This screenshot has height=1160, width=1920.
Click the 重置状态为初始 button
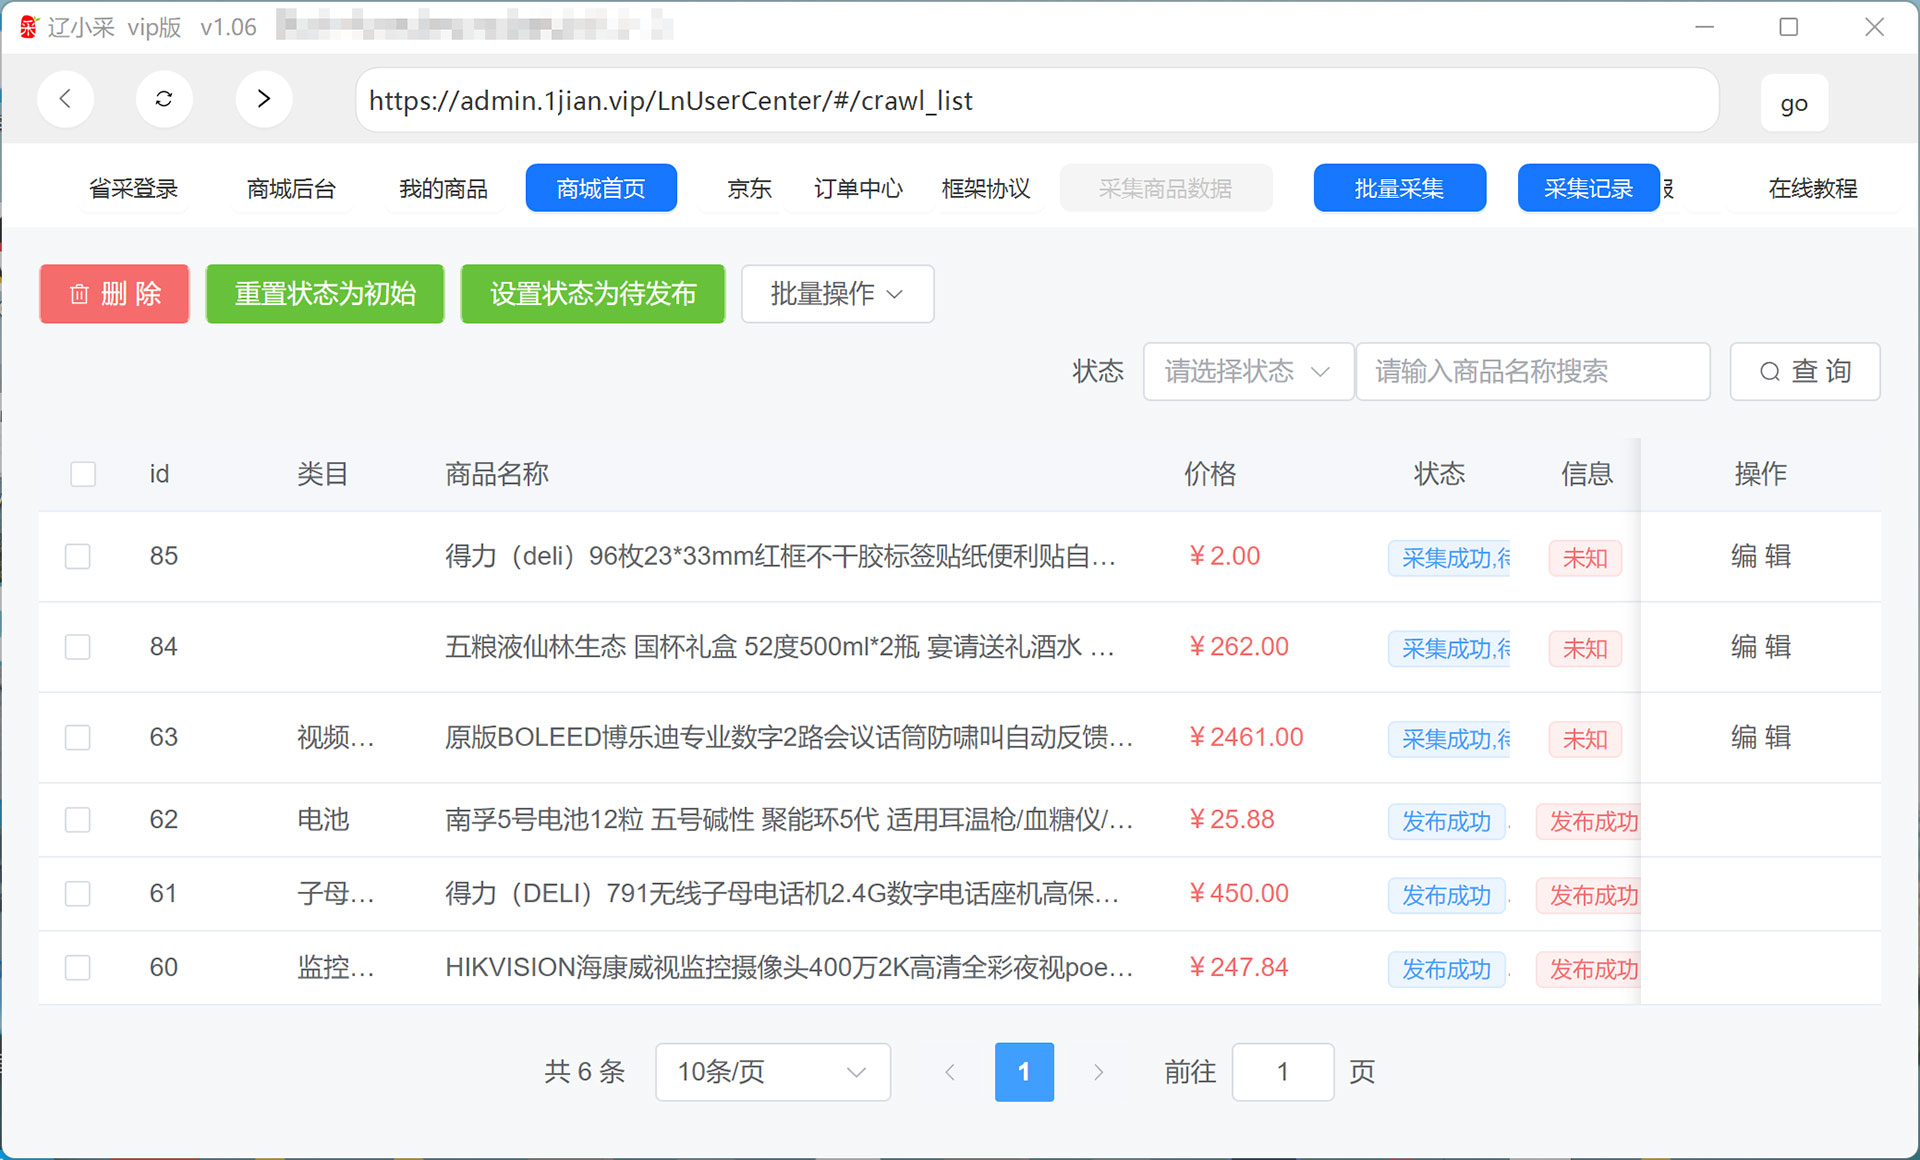[324, 294]
